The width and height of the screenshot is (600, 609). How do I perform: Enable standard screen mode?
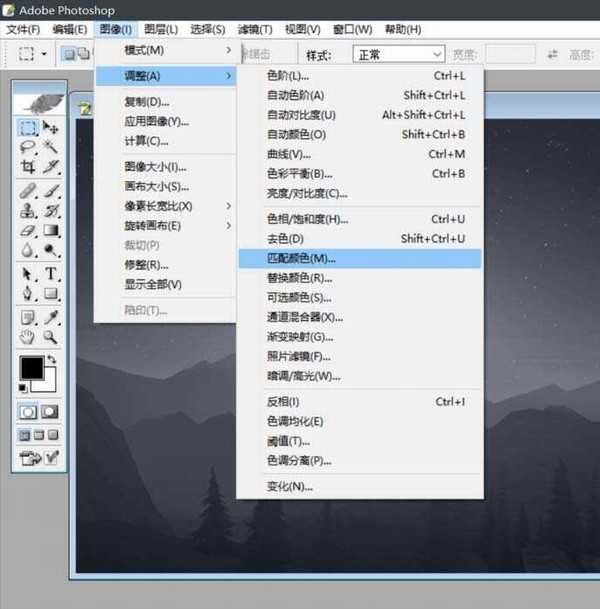tap(24, 435)
